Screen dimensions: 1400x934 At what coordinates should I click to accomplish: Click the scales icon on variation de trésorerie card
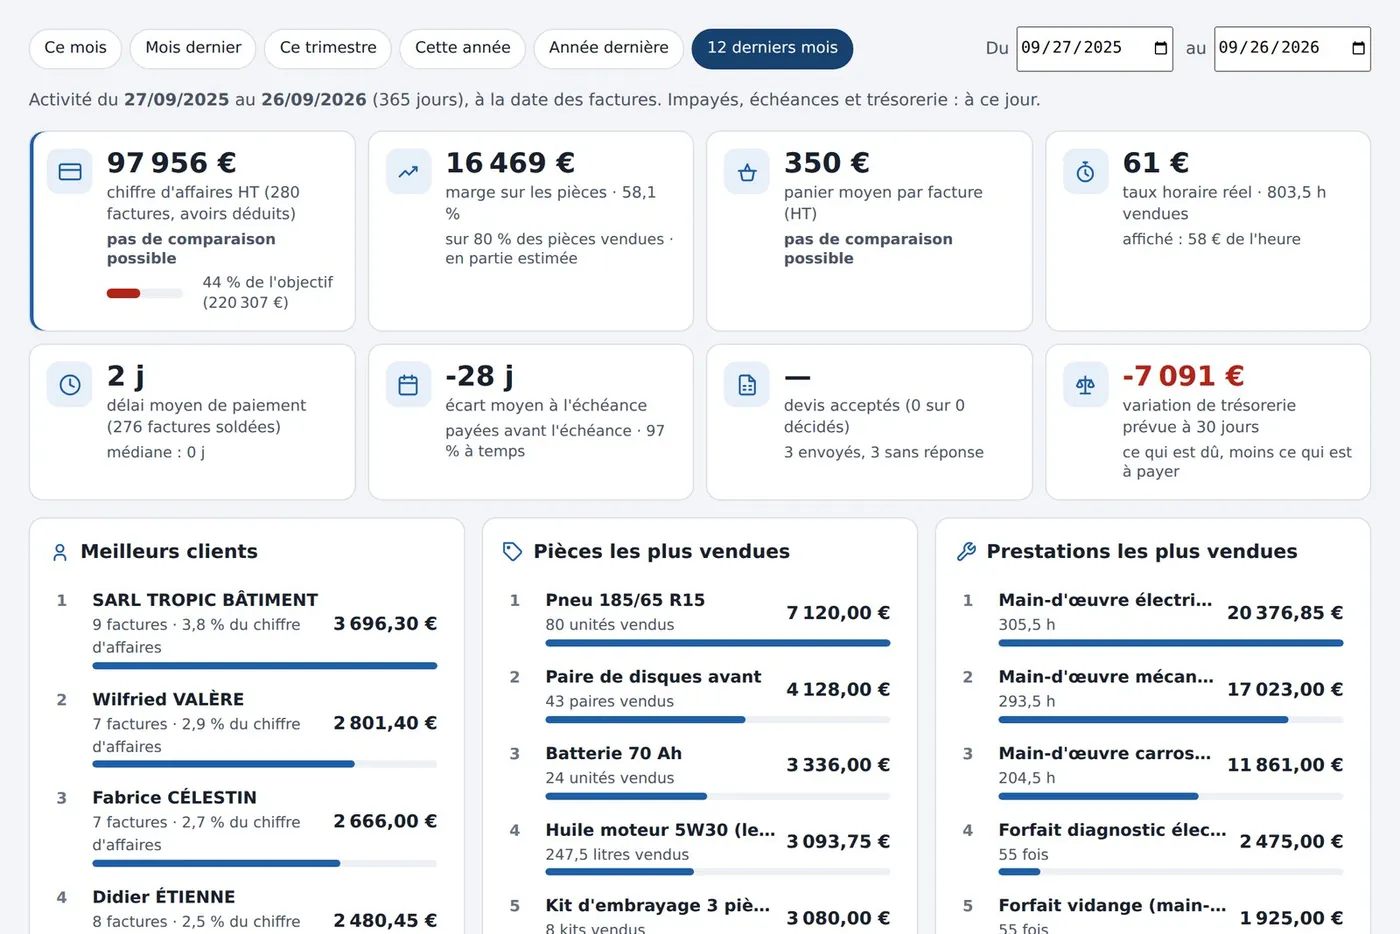[1085, 385]
